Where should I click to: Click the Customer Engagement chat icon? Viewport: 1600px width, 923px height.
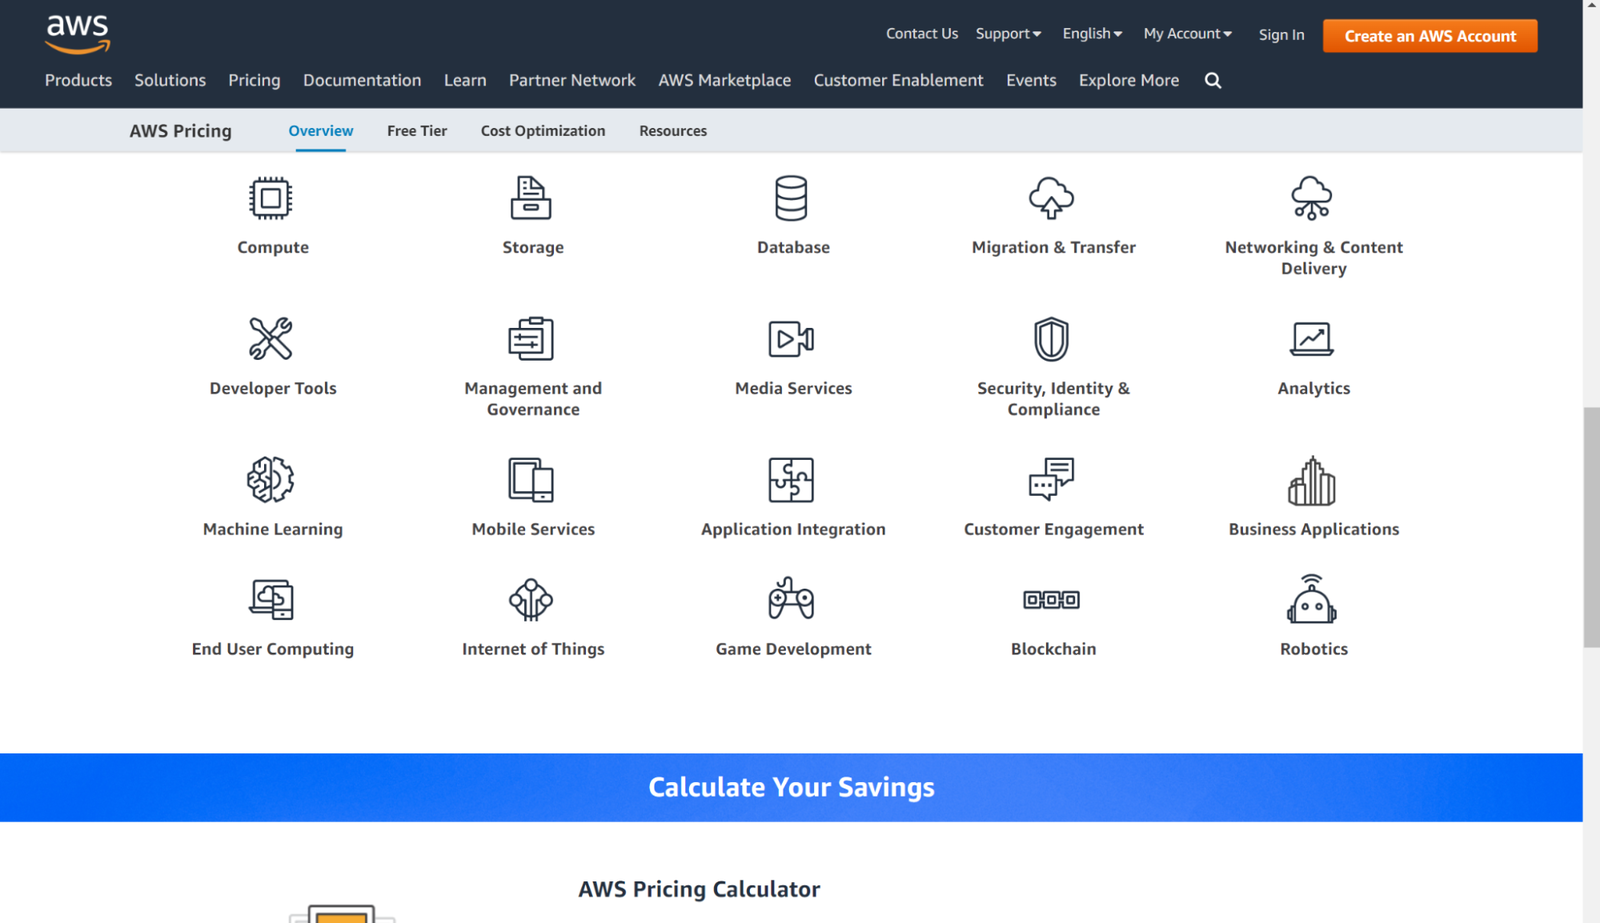point(1052,480)
